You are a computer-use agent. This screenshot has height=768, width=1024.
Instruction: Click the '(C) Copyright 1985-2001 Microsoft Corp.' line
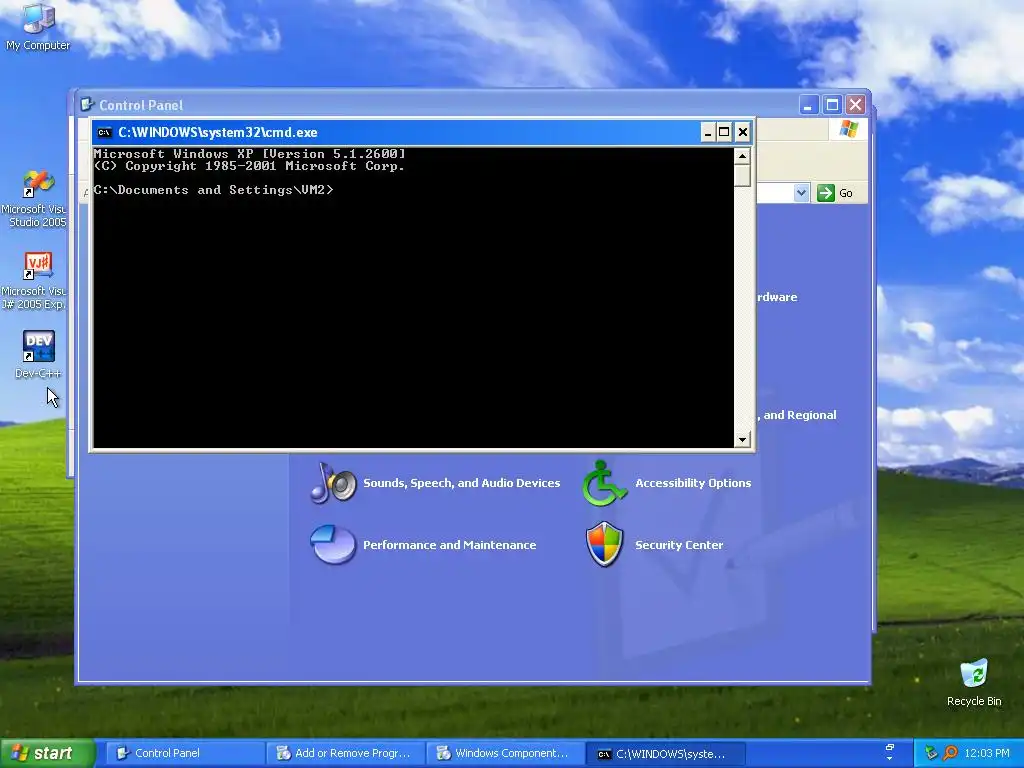tap(249, 166)
